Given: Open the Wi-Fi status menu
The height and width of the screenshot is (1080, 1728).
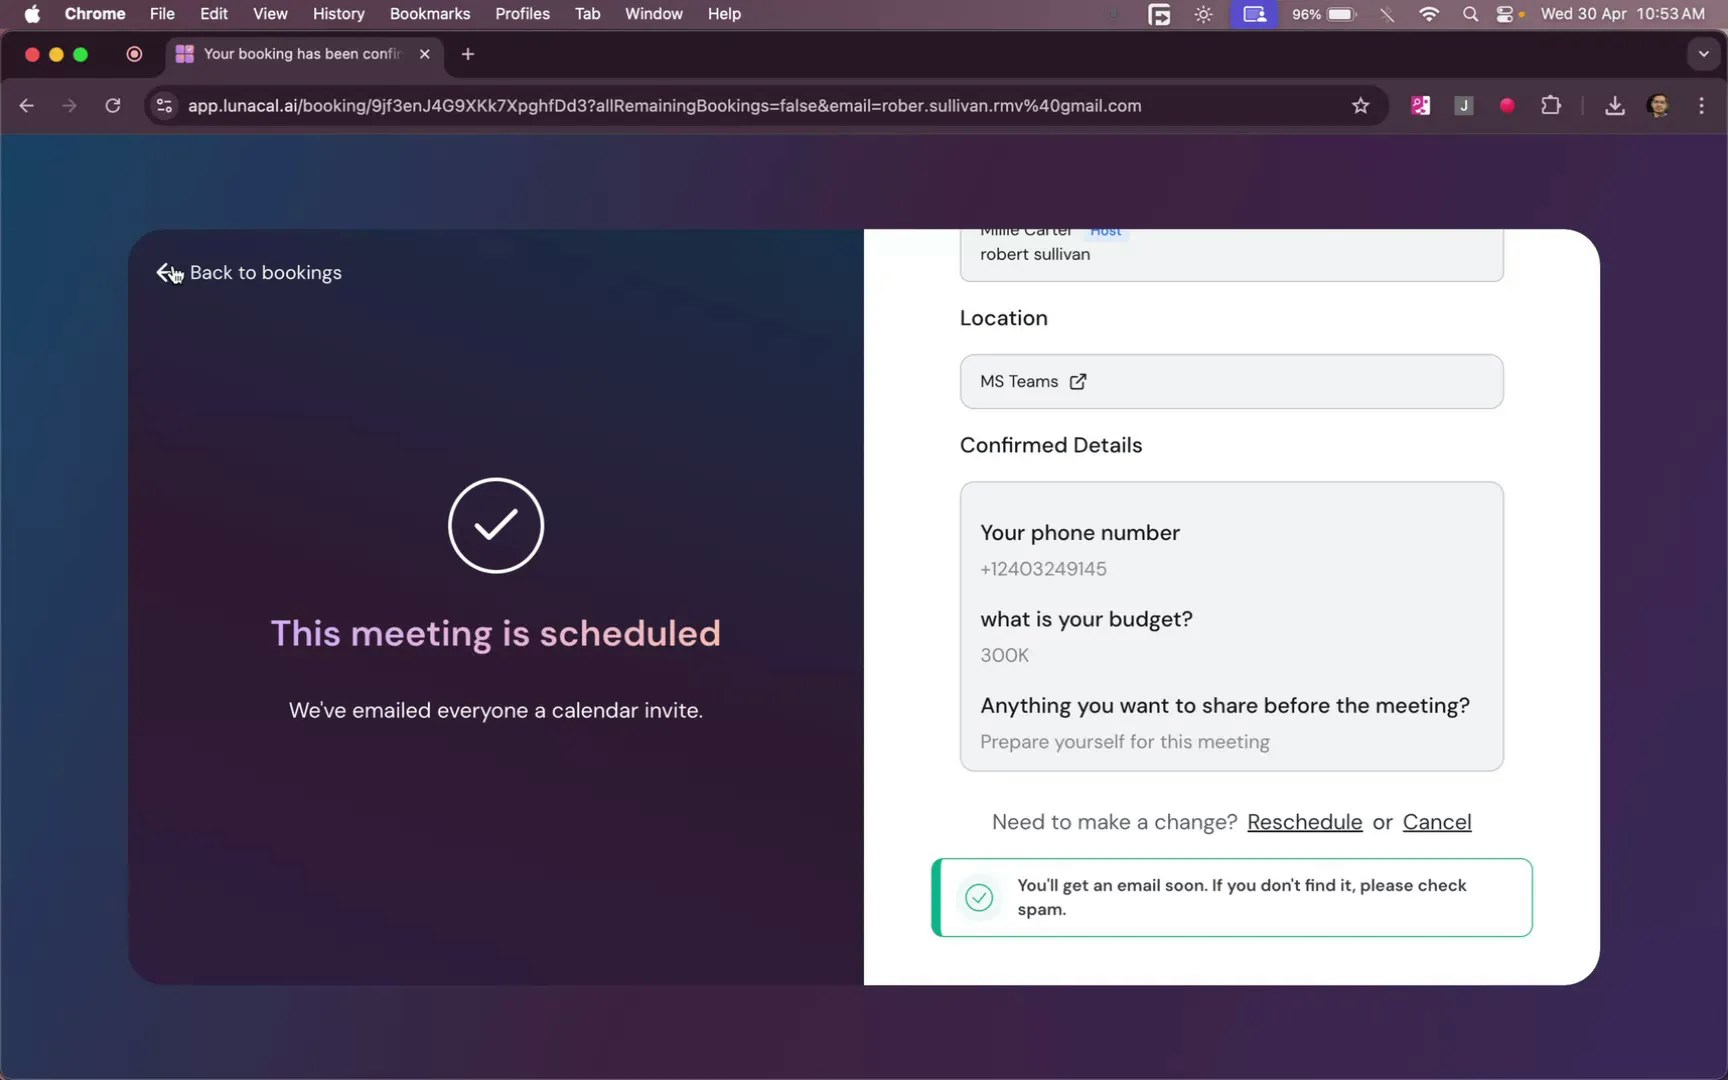Looking at the screenshot, I should [1429, 14].
